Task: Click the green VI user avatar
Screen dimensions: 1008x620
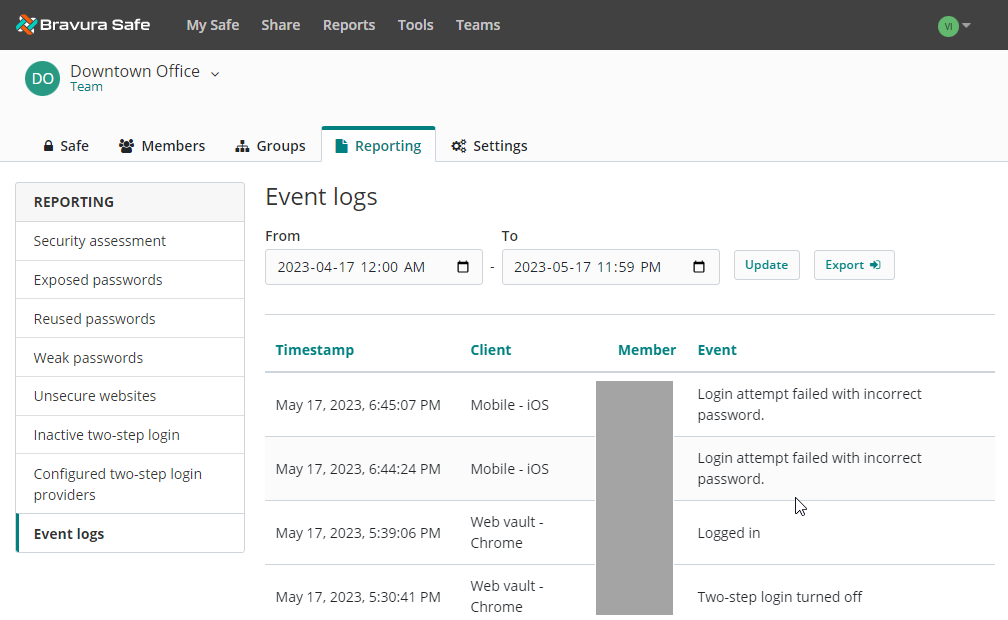Action: pyautogui.click(x=948, y=26)
